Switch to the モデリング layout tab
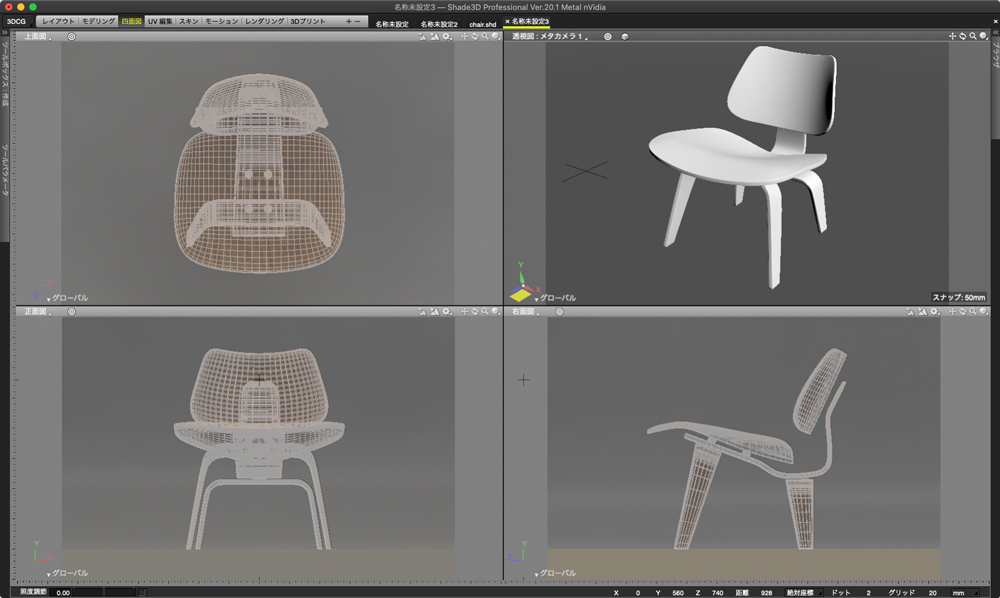The height and width of the screenshot is (598, 1000). coord(98,21)
